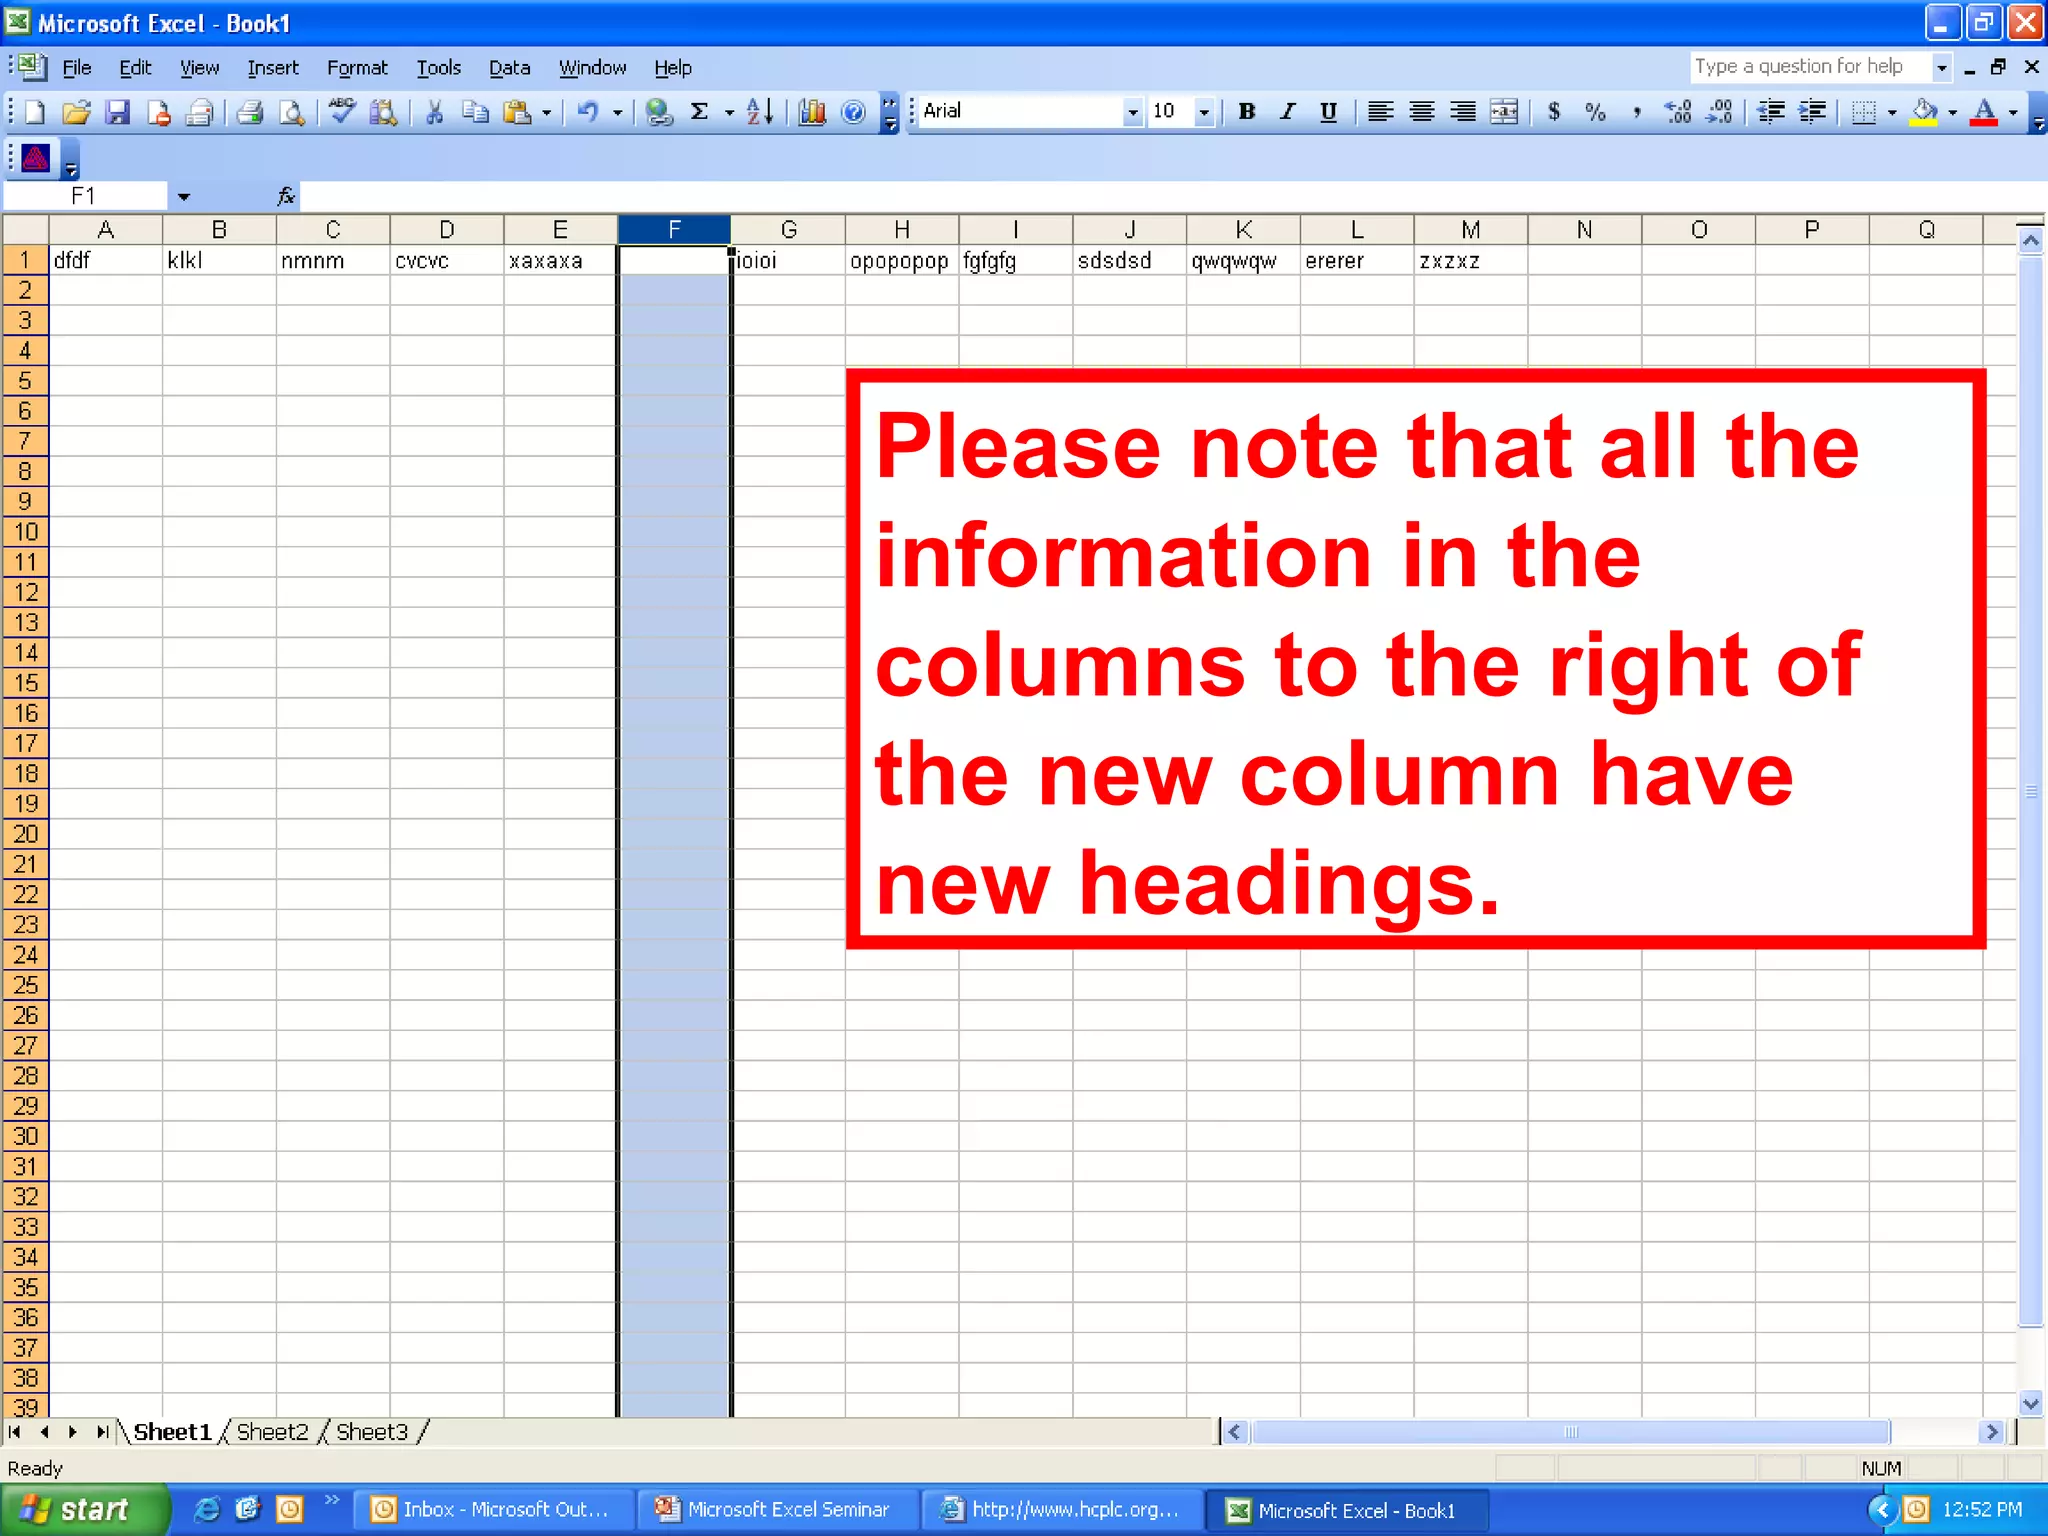Toggle bold formatting
Image resolution: width=2048 pixels, height=1536 pixels.
click(x=1246, y=112)
